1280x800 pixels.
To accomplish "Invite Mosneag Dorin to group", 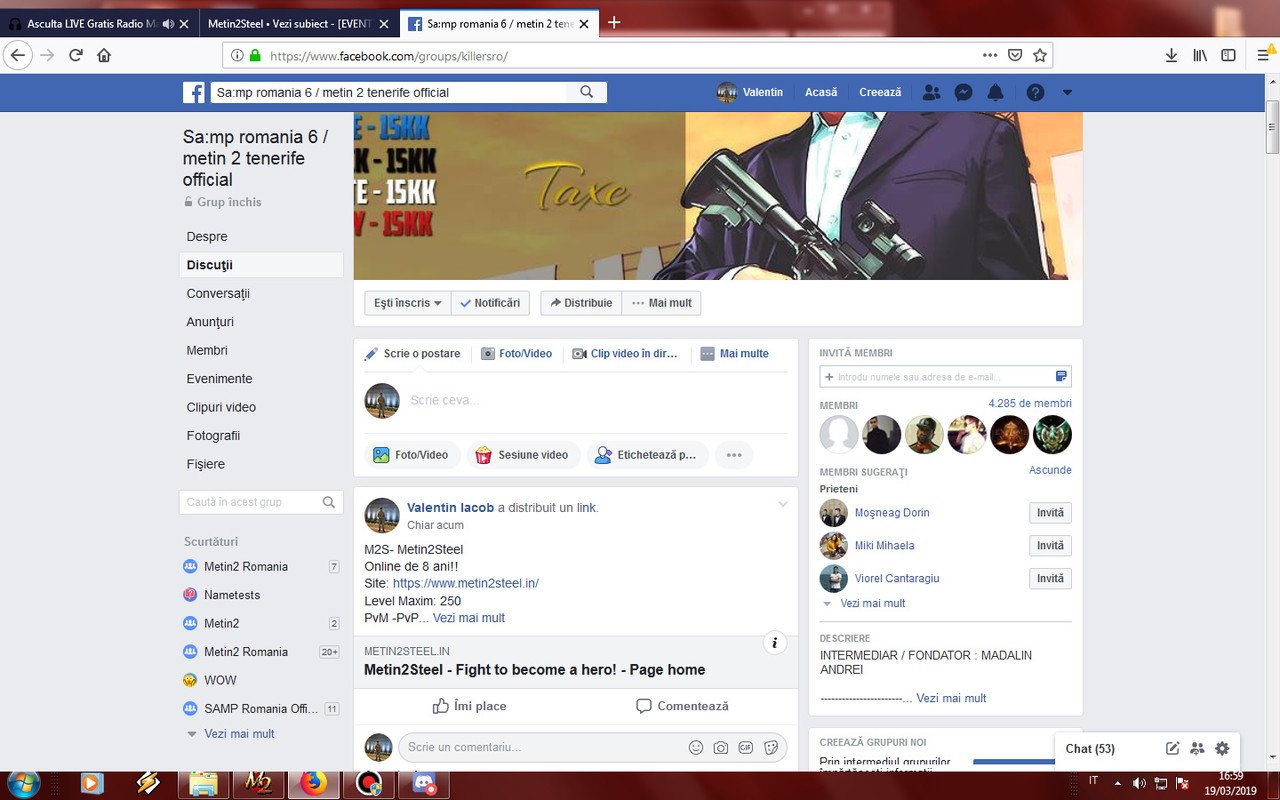I will pos(1050,513).
